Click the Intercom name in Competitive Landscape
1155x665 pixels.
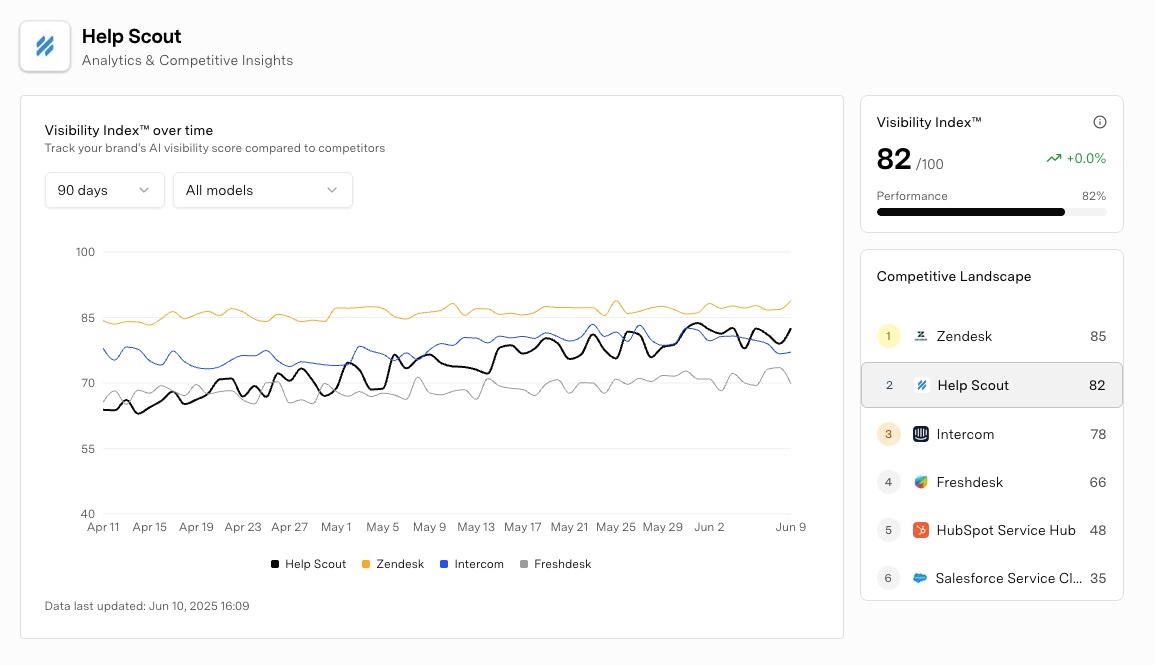click(965, 434)
